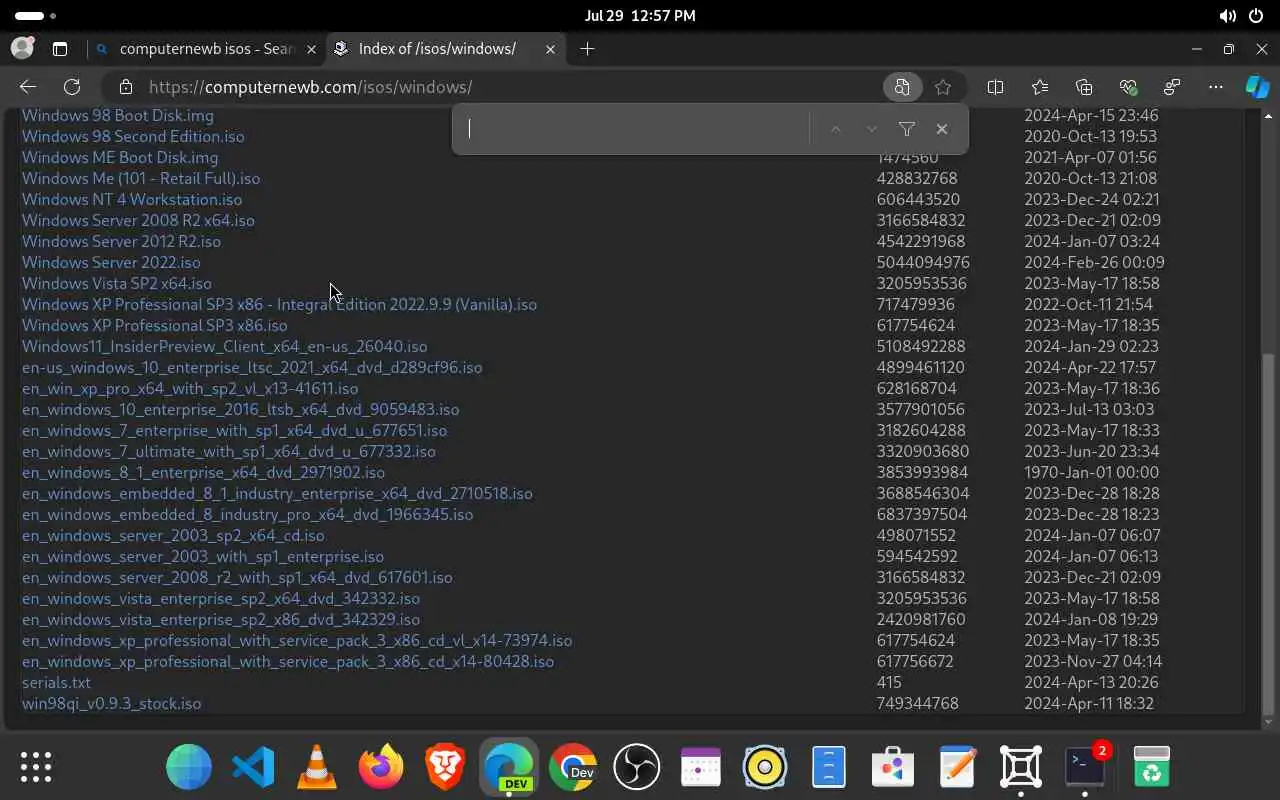Image resolution: width=1280 pixels, height=800 pixels.
Task: Open Windows Vista SP2 x64.iso link
Action: (x=117, y=283)
